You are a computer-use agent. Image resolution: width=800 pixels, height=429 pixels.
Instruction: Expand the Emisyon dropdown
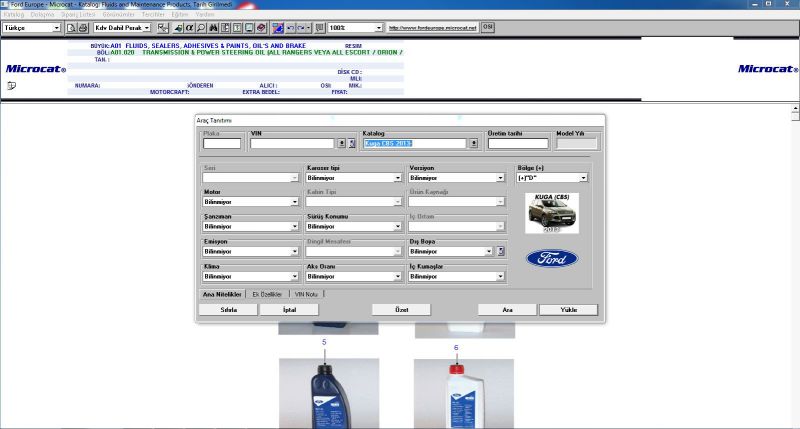294,251
